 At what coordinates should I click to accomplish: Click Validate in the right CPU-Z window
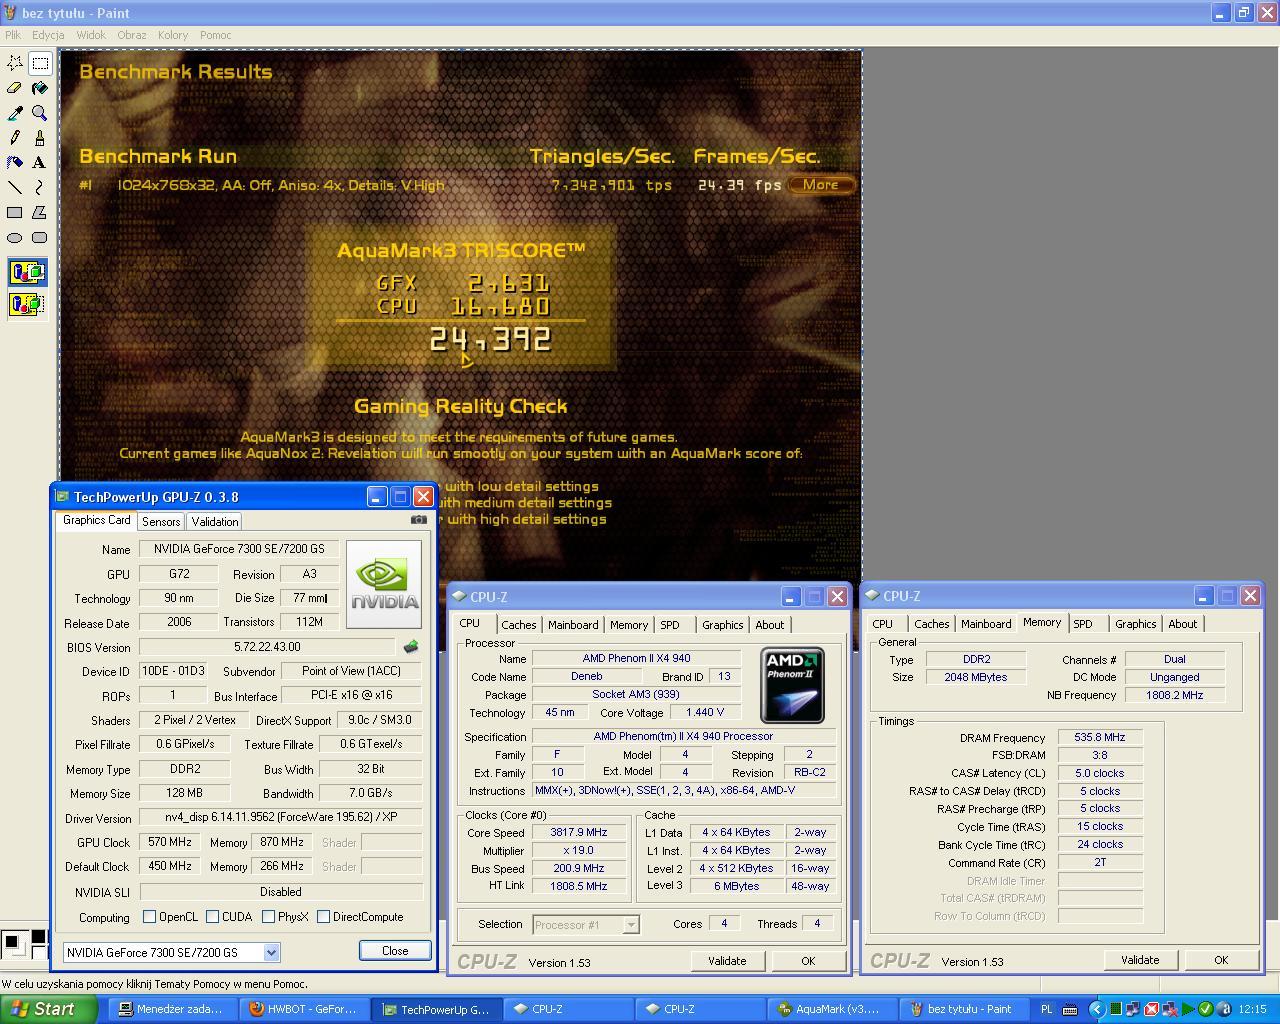[1140, 960]
